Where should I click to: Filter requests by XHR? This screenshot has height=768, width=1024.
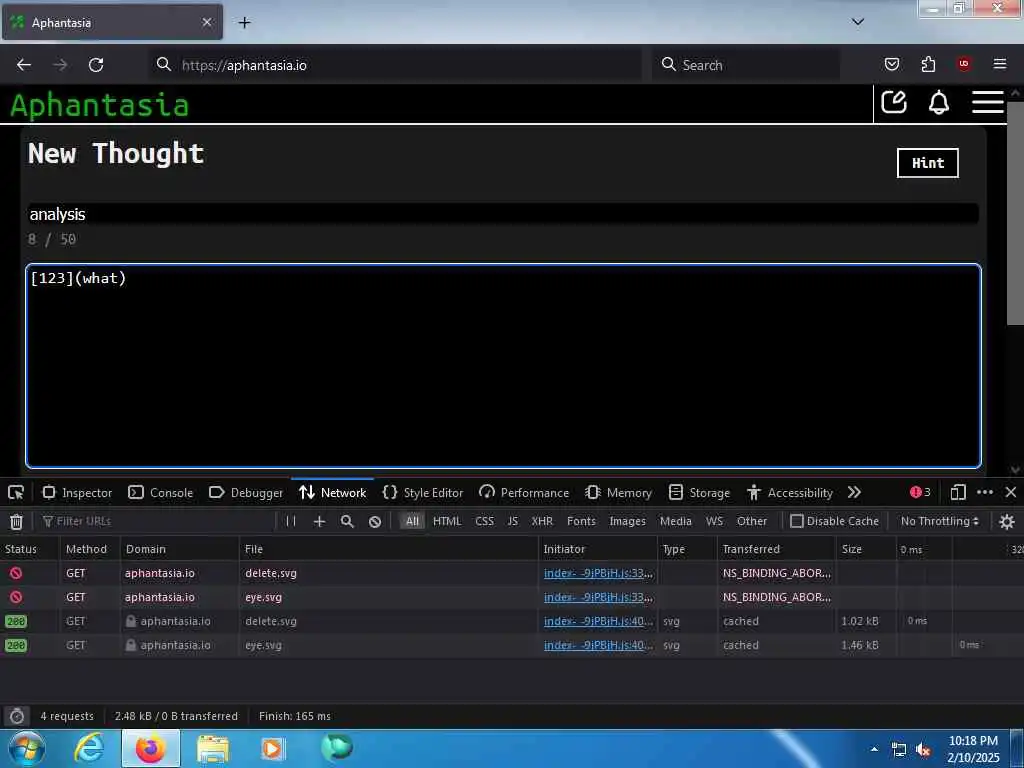click(x=542, y=521)
